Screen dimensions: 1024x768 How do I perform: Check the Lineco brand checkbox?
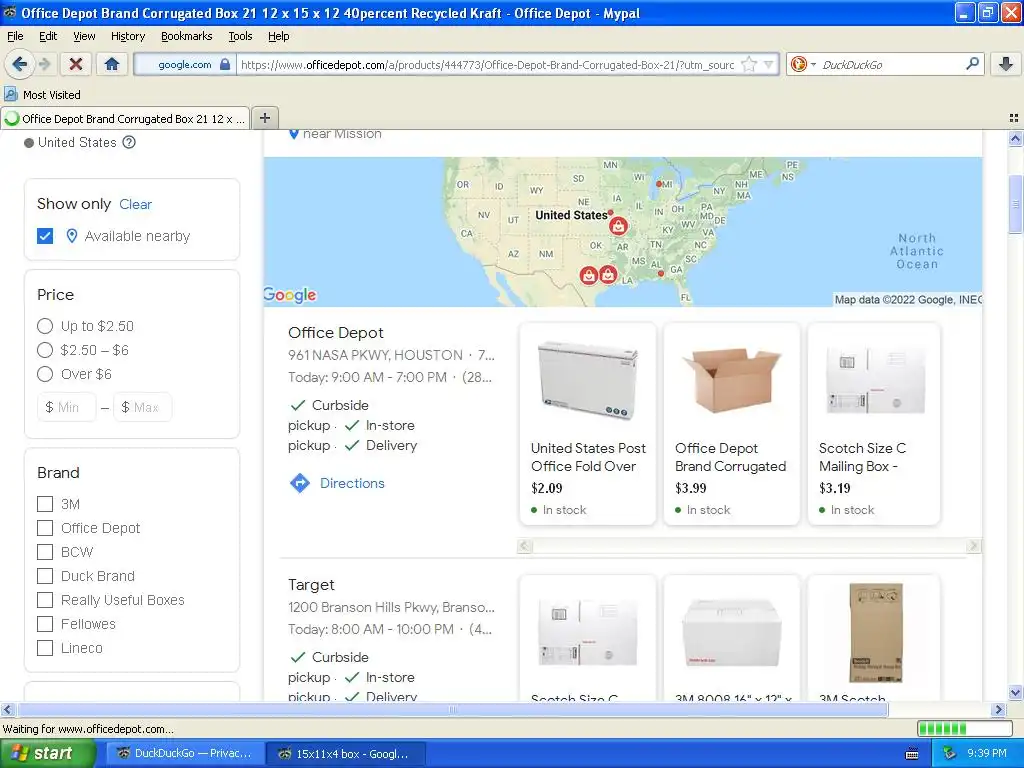(x=45, y=648)
